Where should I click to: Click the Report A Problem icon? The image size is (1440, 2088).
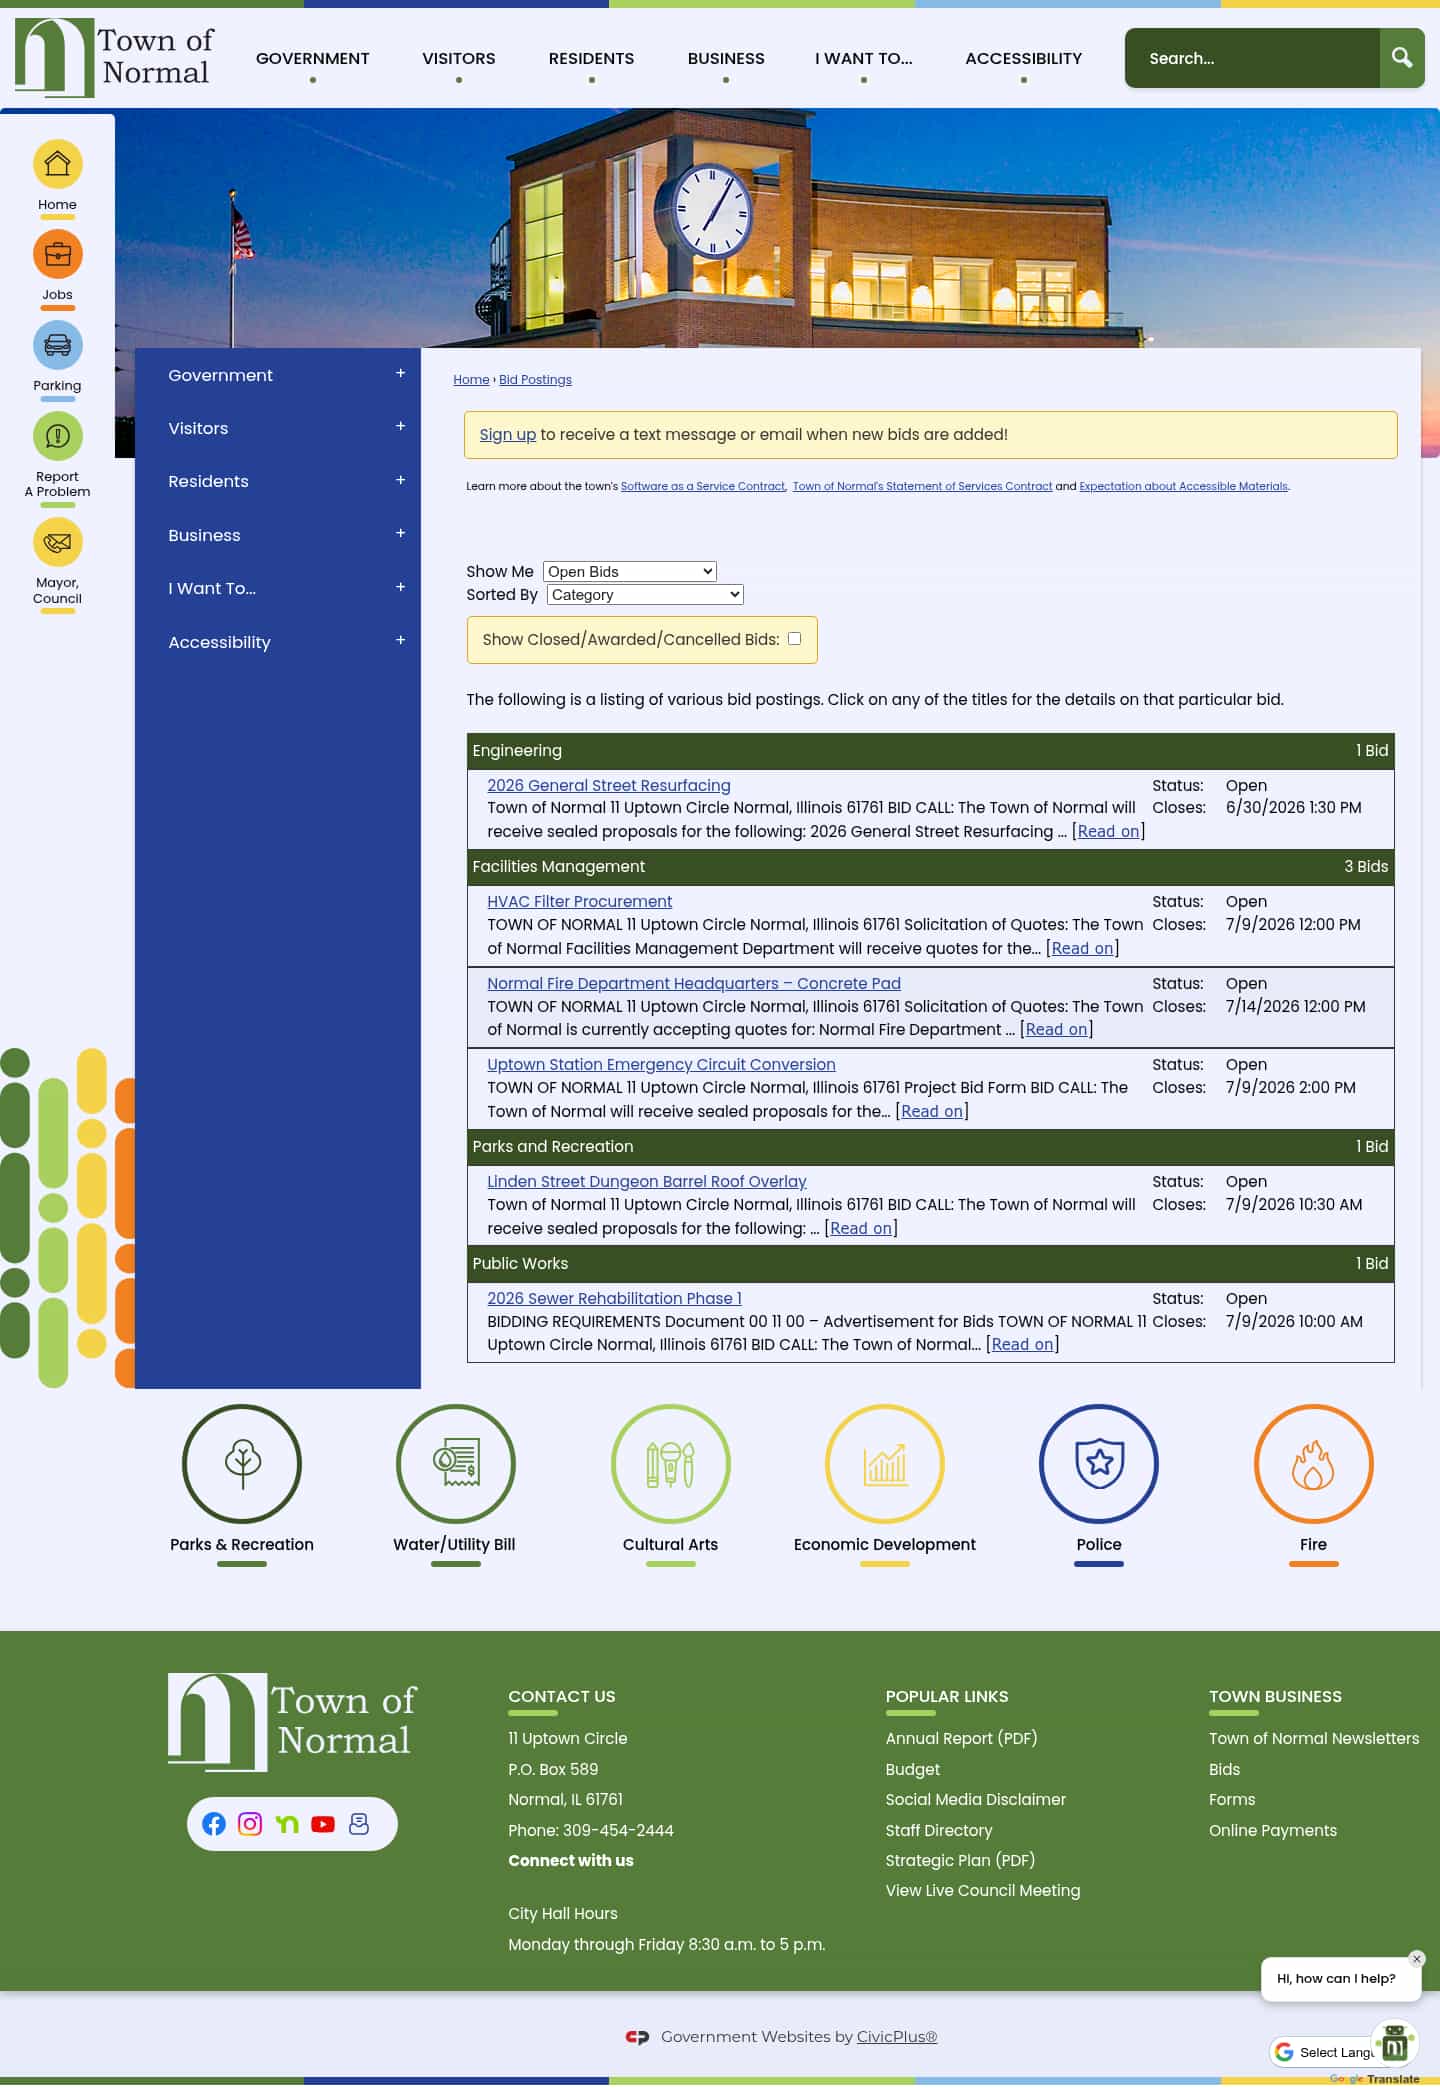coord(57,436)
